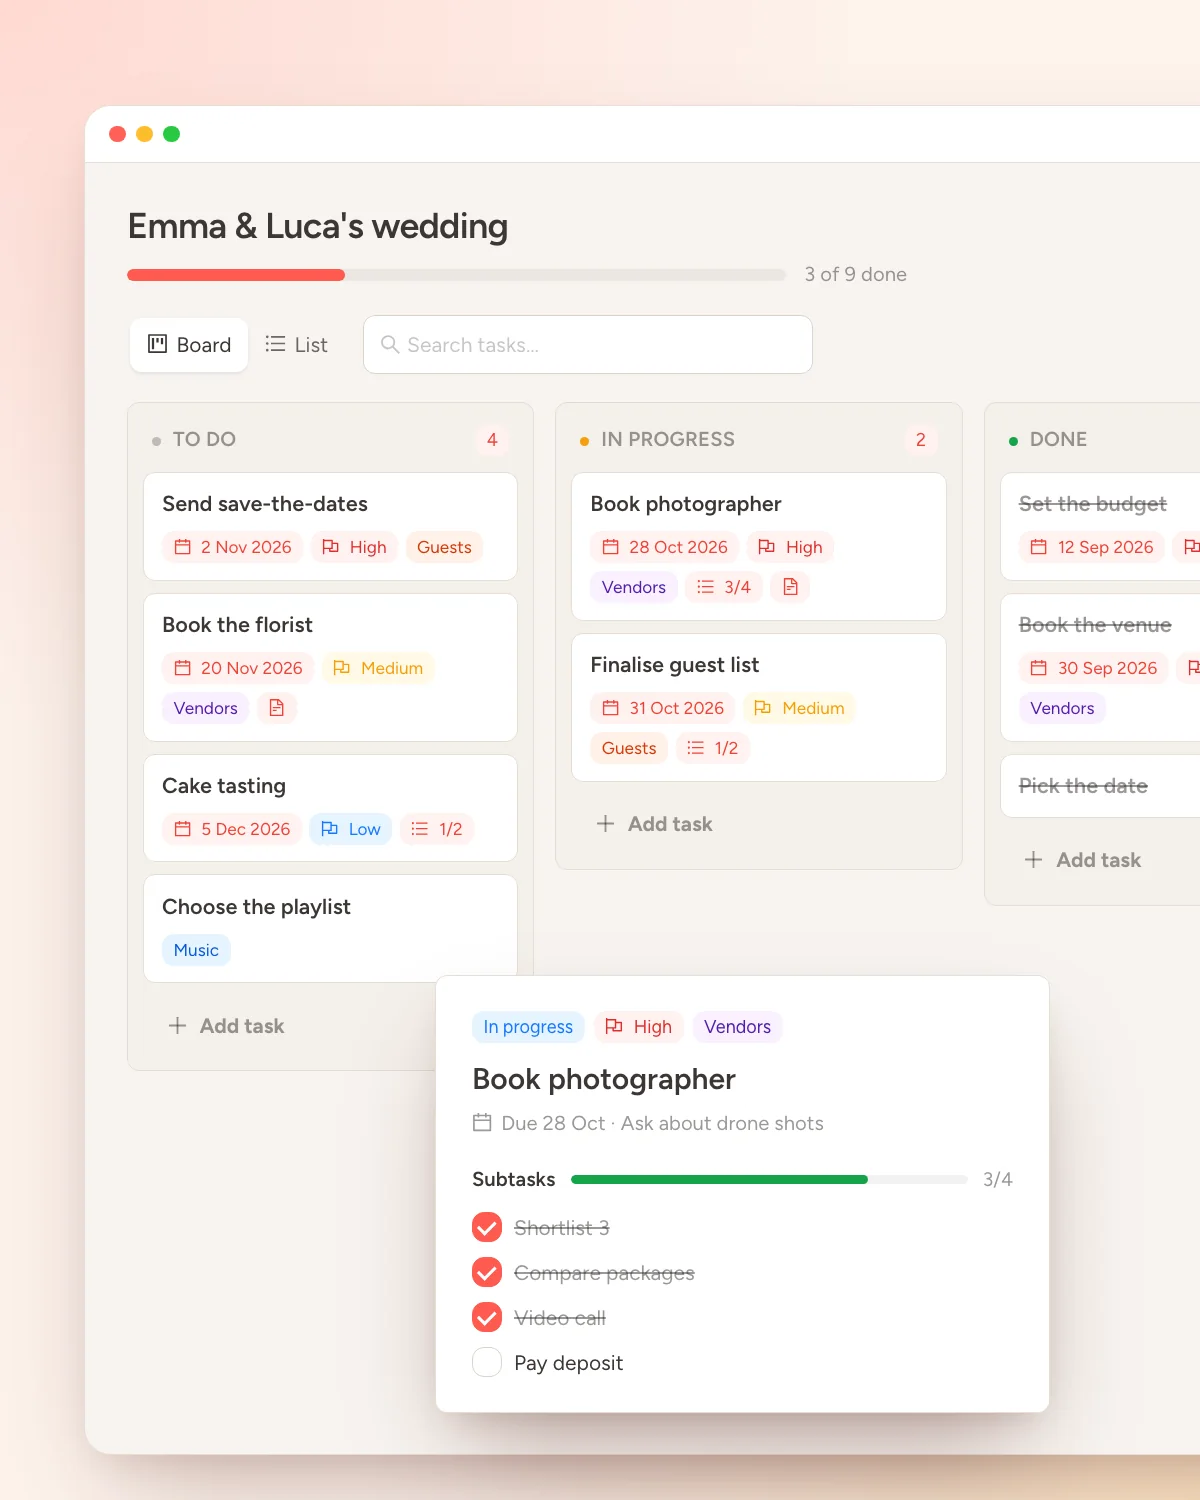Click the wedding overall progress bar

[x=457, y=275]
